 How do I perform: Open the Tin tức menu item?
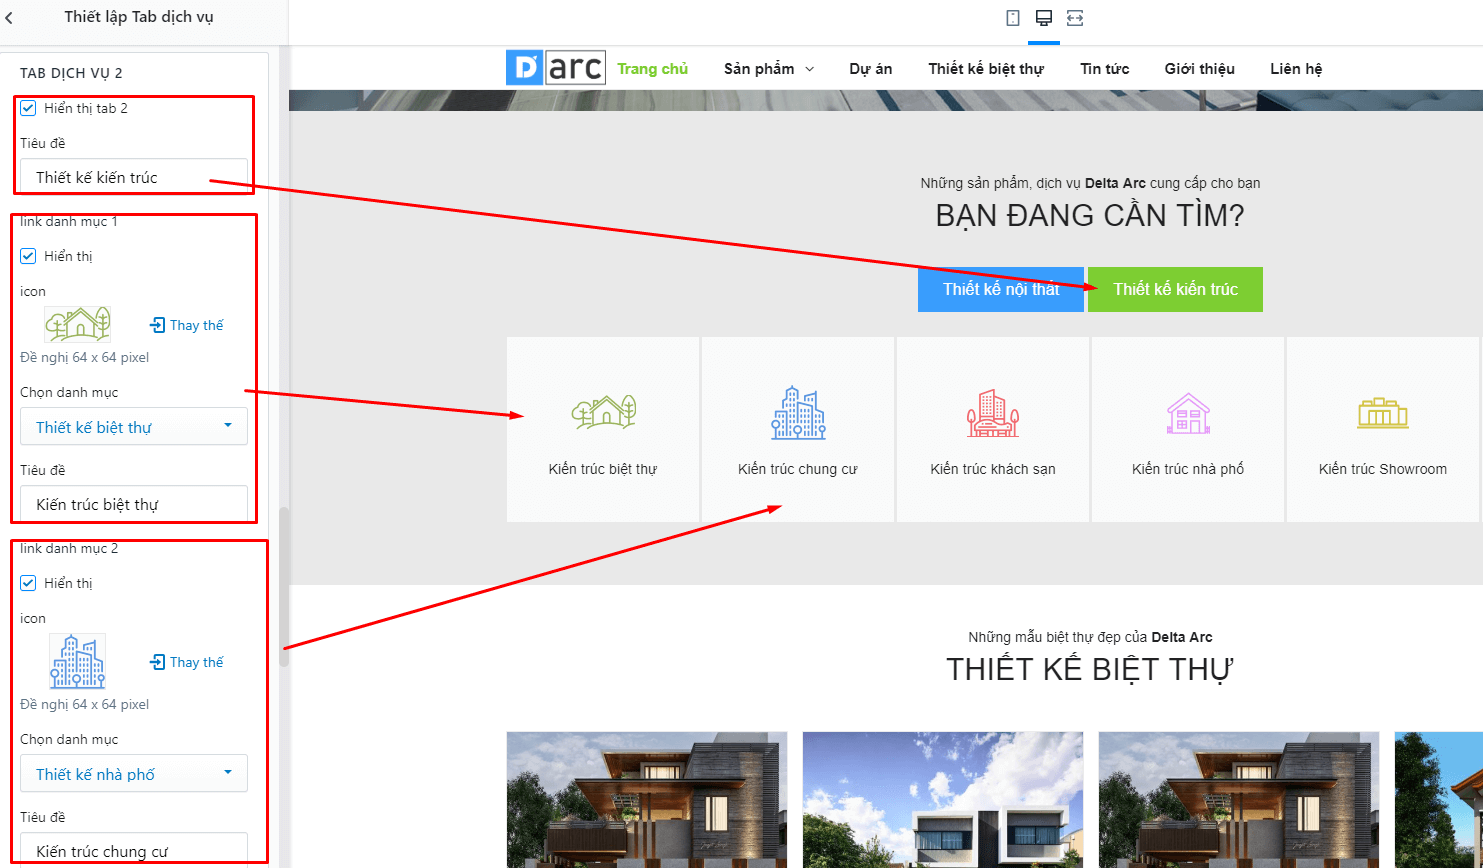click(1104, 69)
